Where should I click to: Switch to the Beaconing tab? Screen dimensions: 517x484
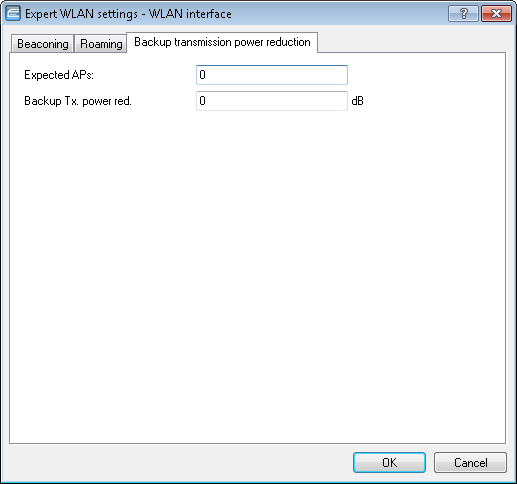pos(43,44)
